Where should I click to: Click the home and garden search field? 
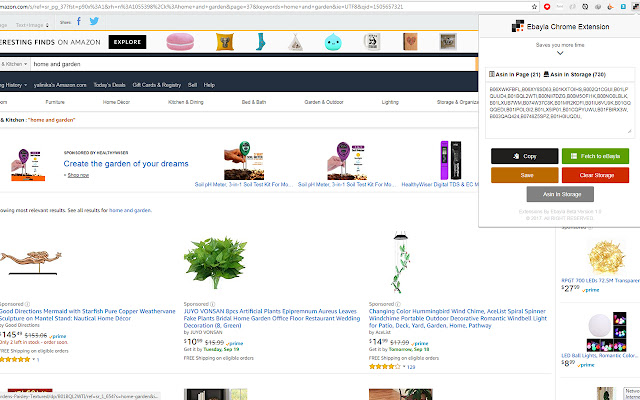click(253, 64)
